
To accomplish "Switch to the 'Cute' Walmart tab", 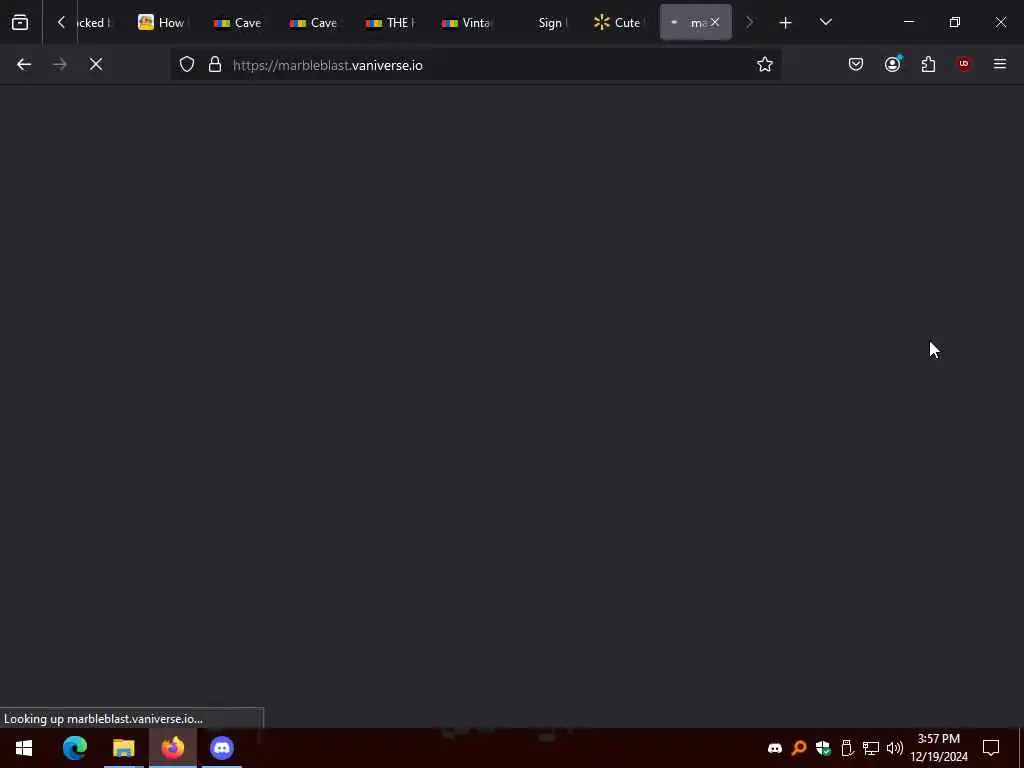I will click(617, 23).
